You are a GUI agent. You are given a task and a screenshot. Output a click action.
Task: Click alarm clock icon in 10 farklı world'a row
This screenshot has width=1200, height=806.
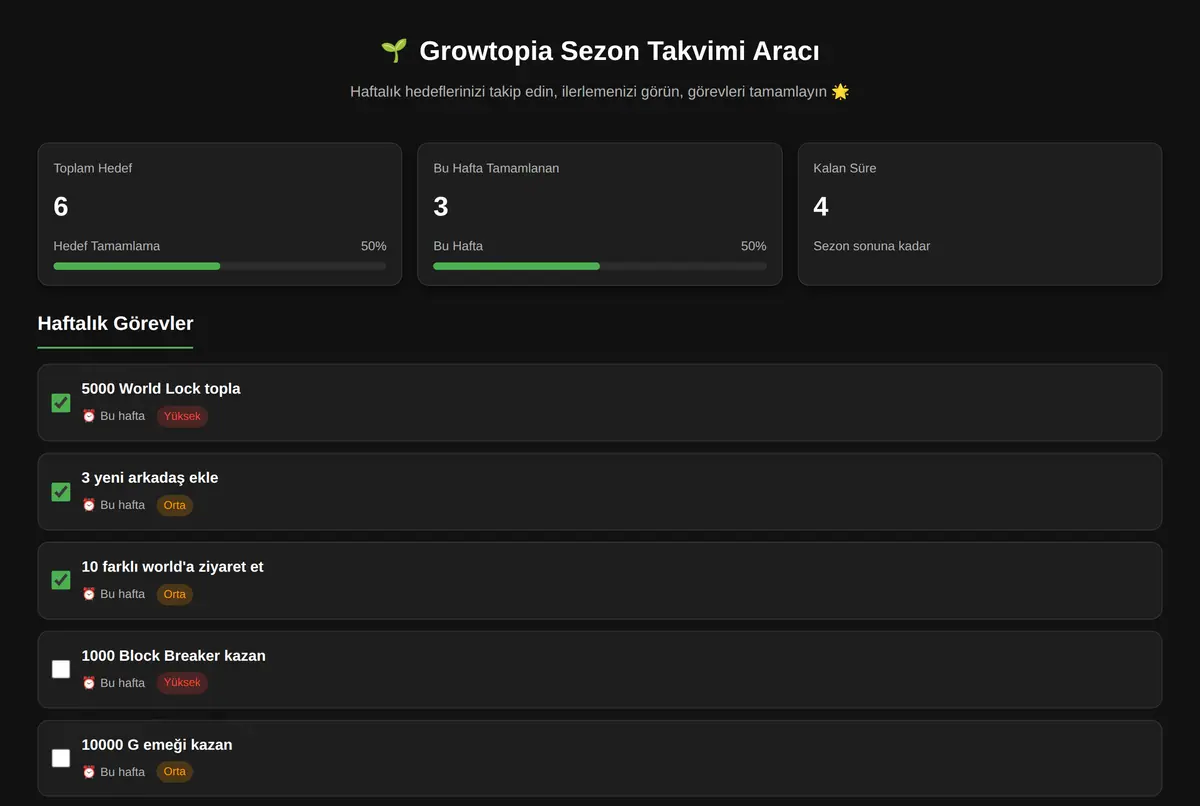89,594
